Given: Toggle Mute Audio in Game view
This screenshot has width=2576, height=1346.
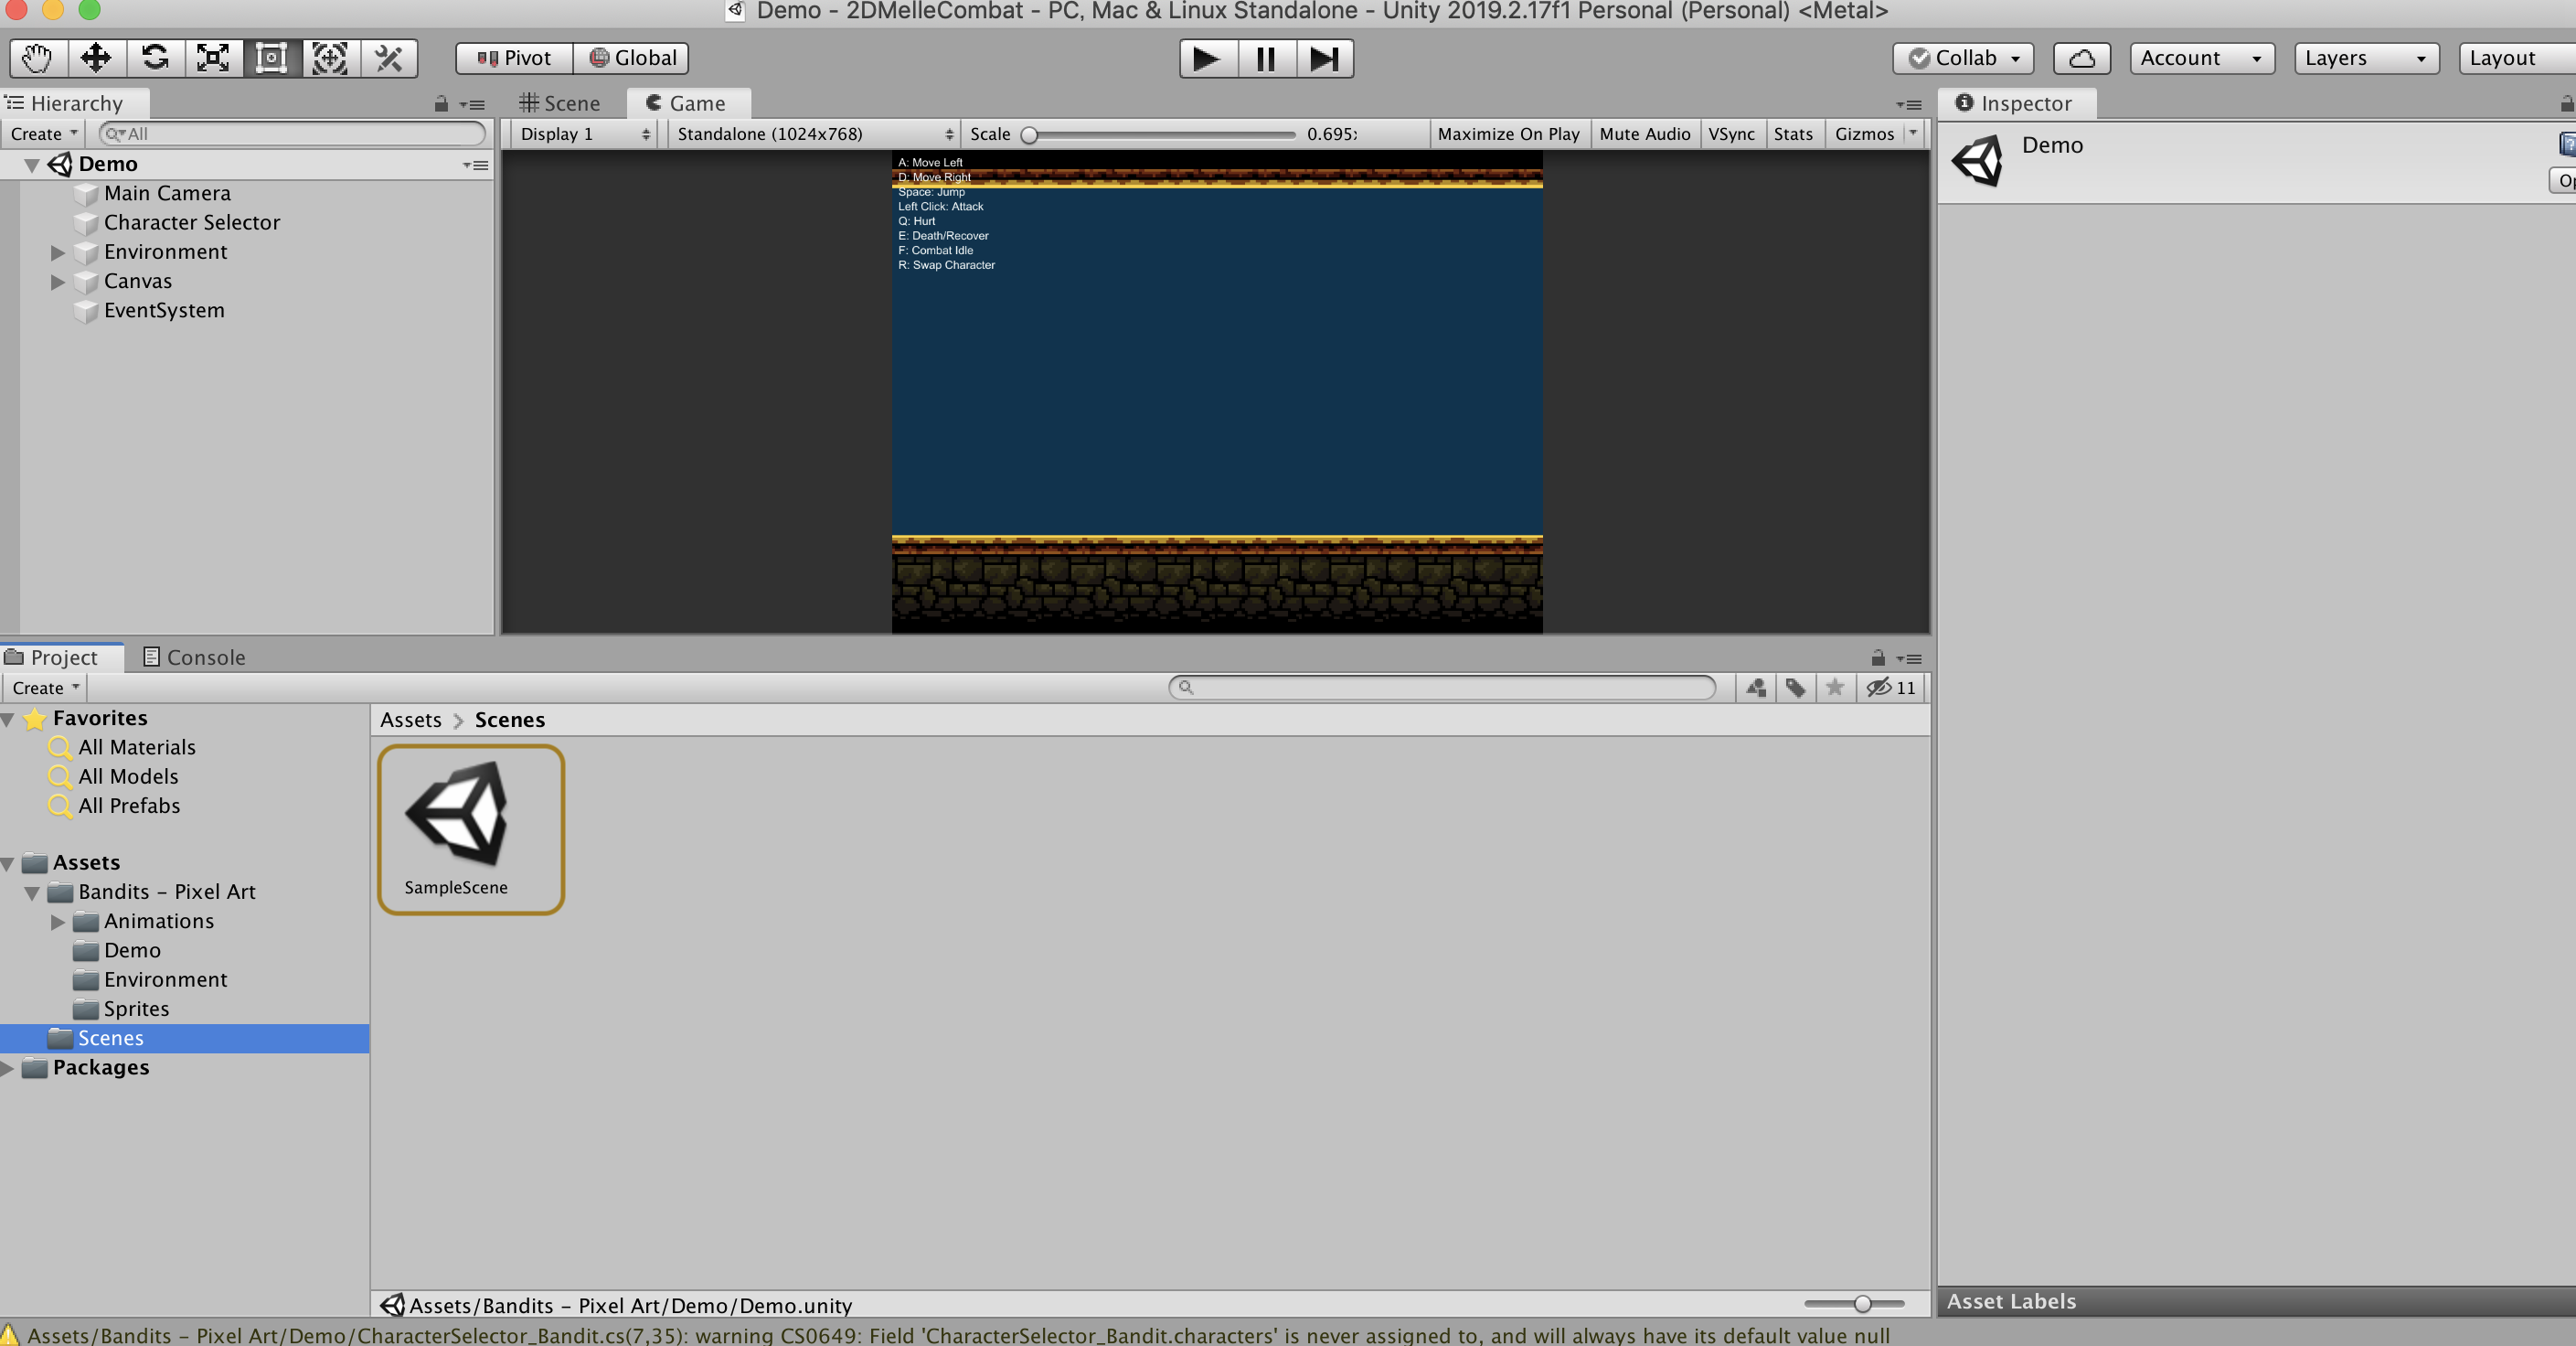Looking at the screenshot, I should coord(1644,134).
